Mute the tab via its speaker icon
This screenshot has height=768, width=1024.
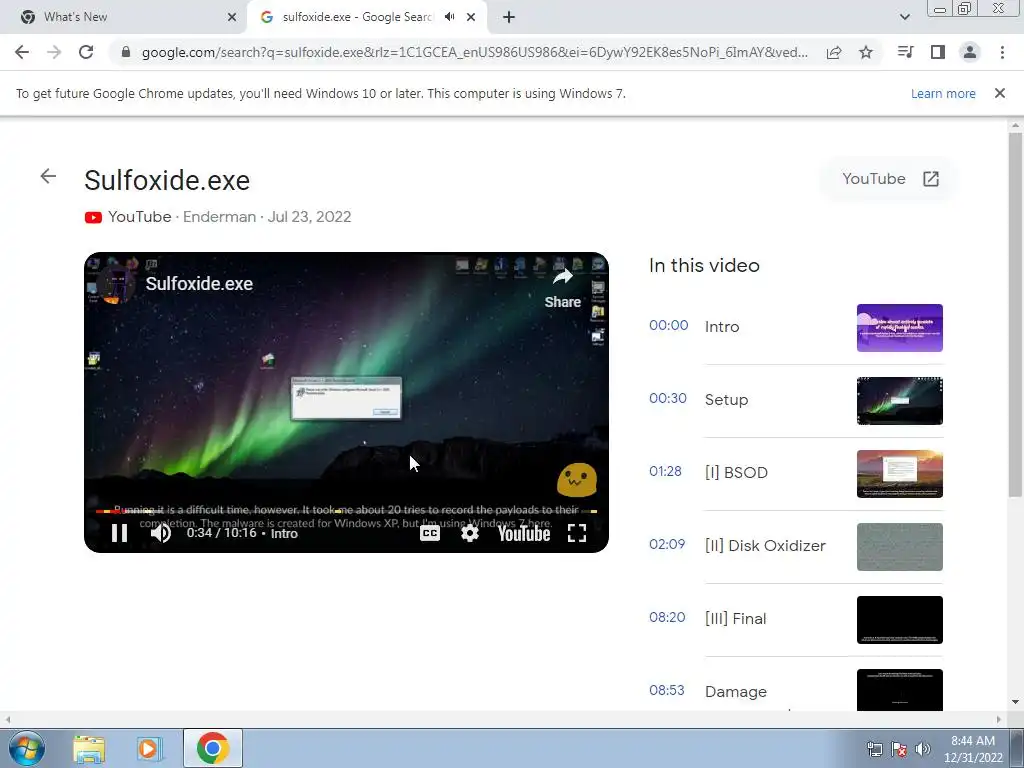click(x=449, y=17)
